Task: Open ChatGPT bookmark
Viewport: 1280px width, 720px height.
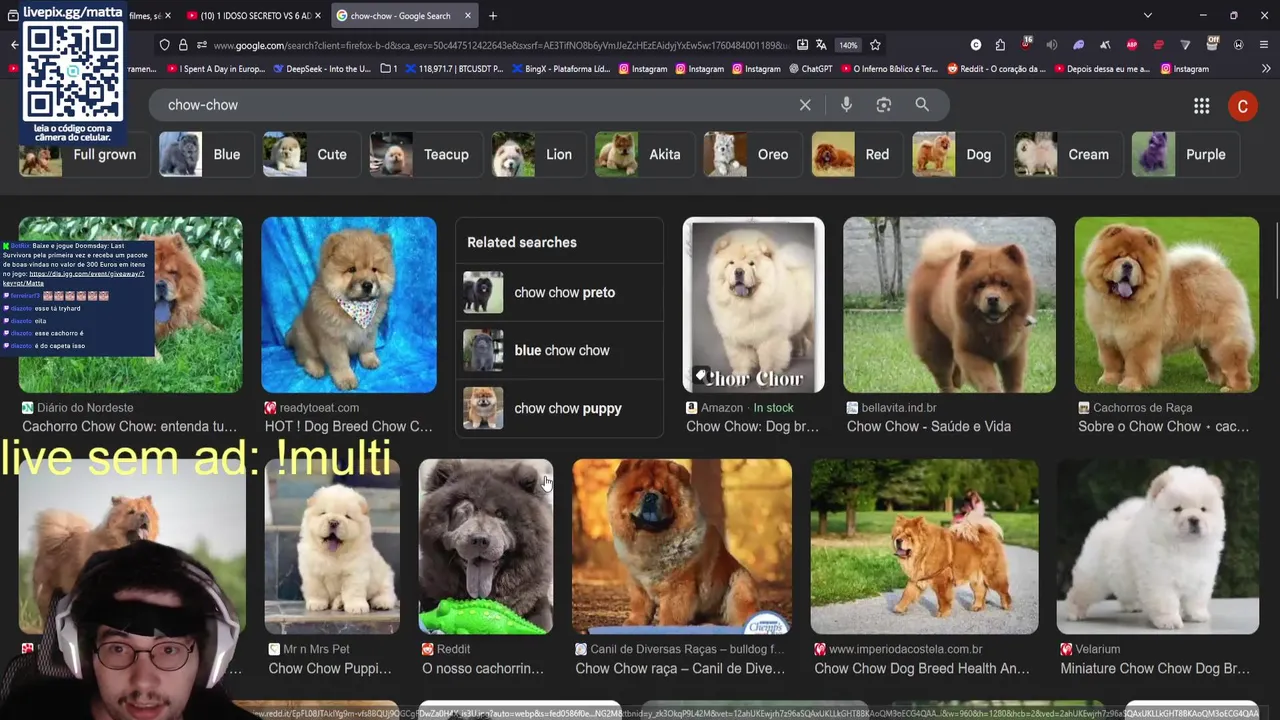Action: click(x=810, y=69)
